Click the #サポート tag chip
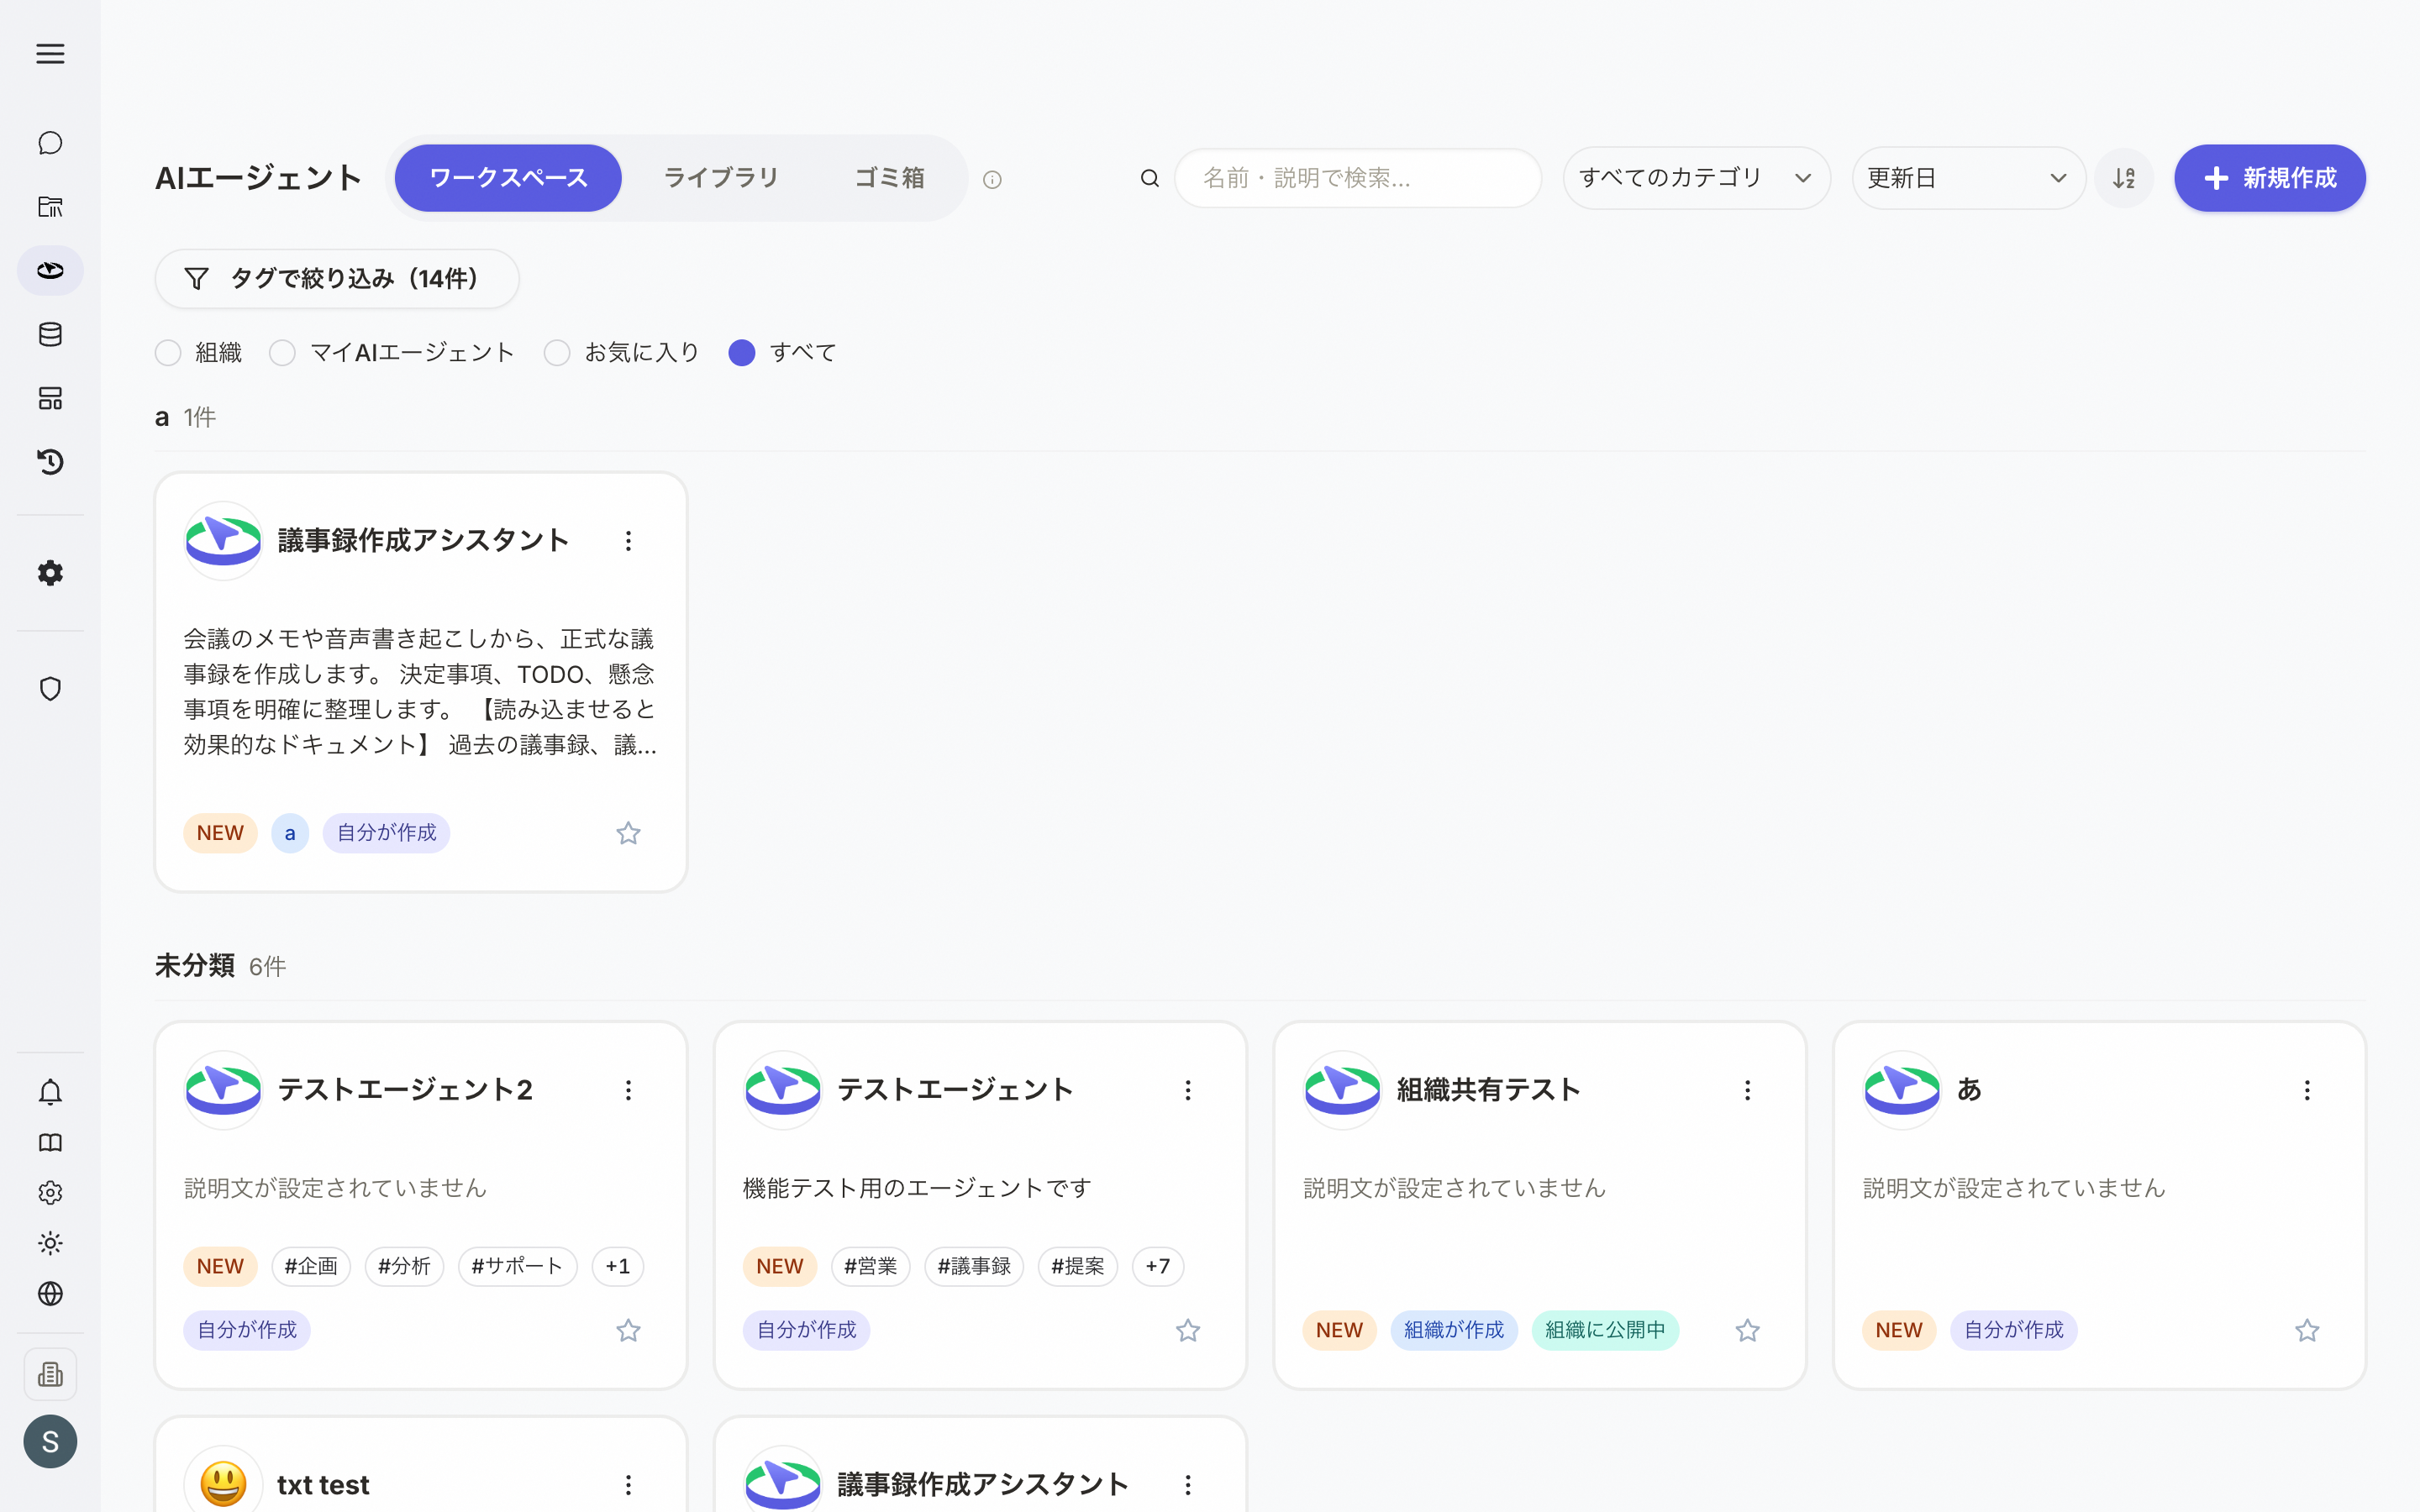2420x1512 pixels. [517, 1266]
